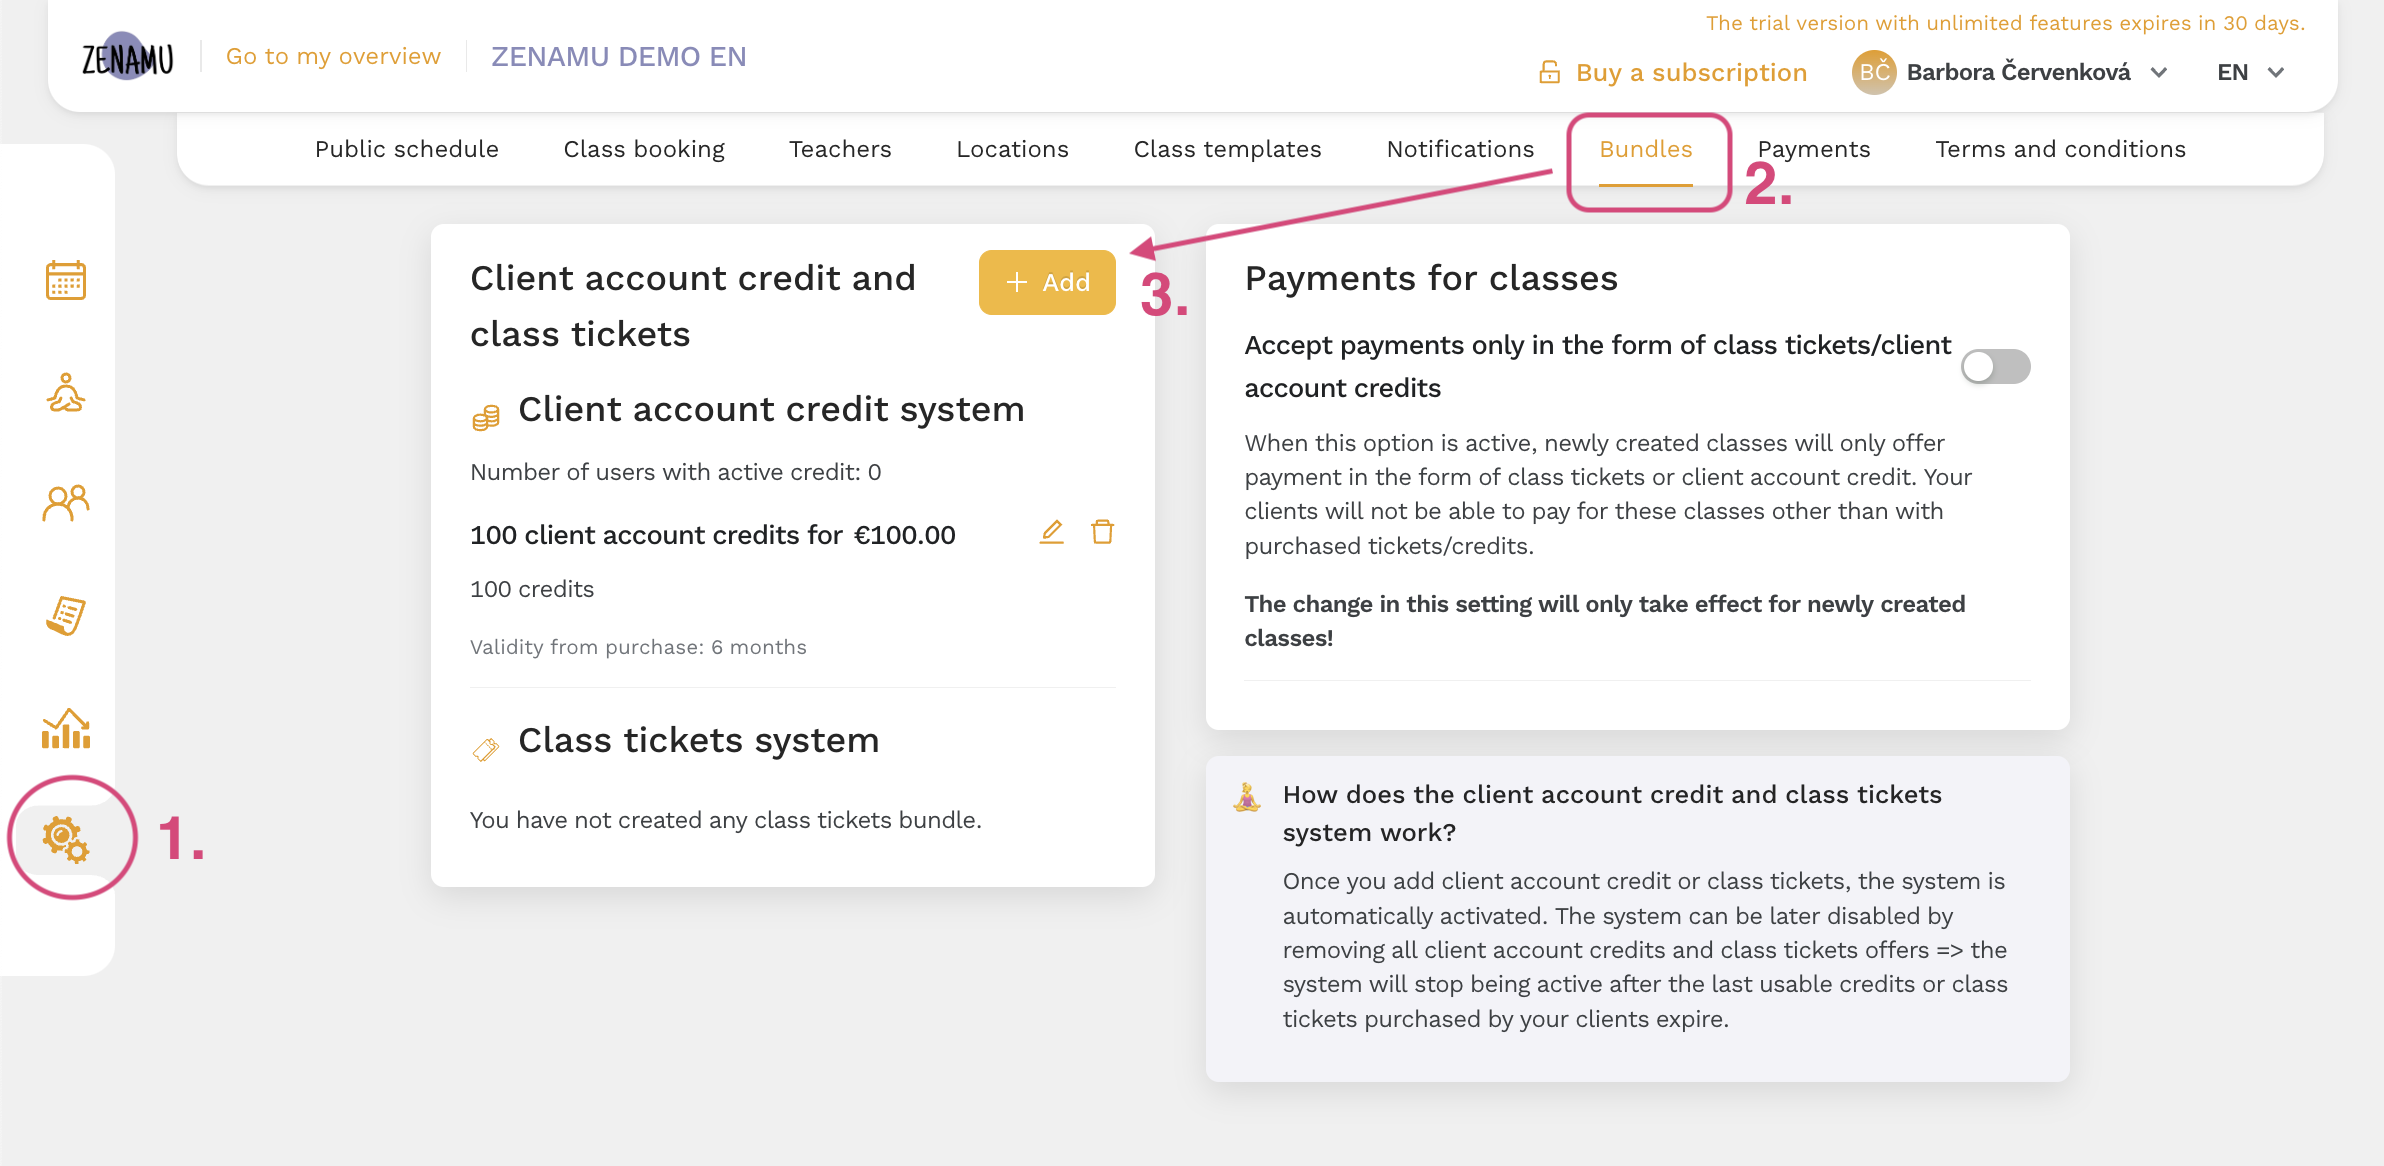Click the Zenamu logo home icon
This screenshot has width=2384, height=1166.
pos(128,56)
